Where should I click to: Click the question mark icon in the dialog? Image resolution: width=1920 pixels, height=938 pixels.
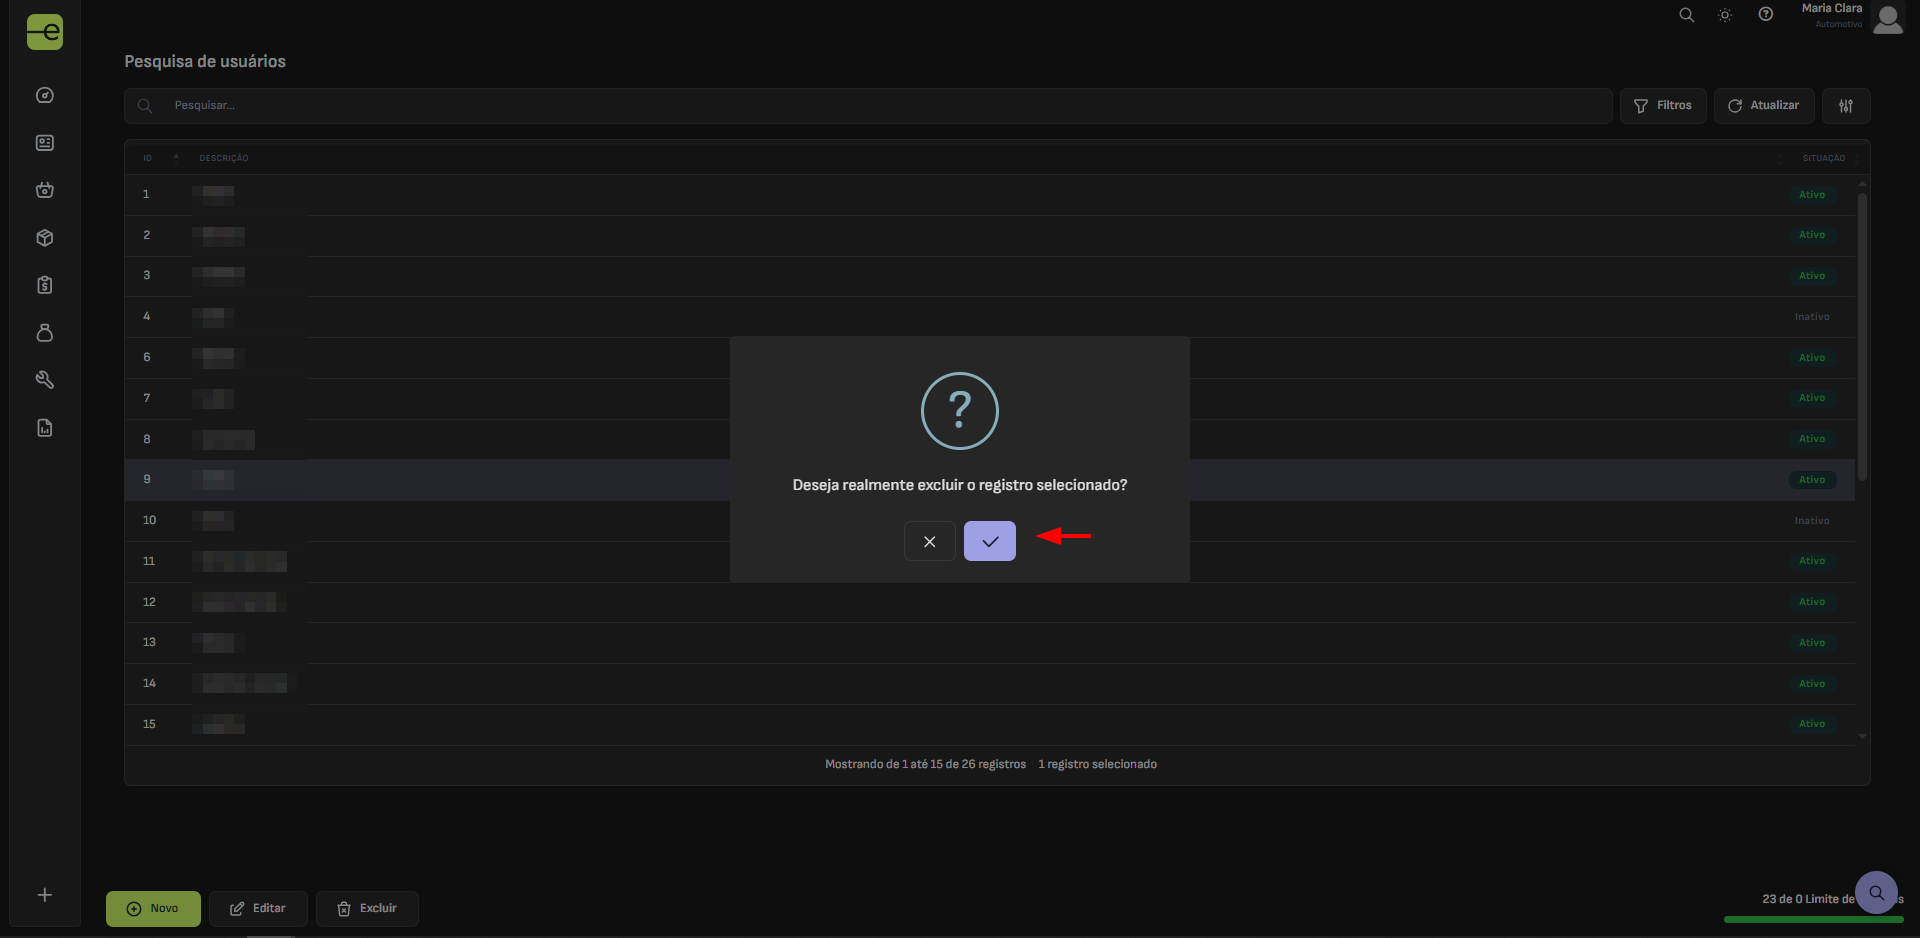pyautogui.click(x=960, y=411)
